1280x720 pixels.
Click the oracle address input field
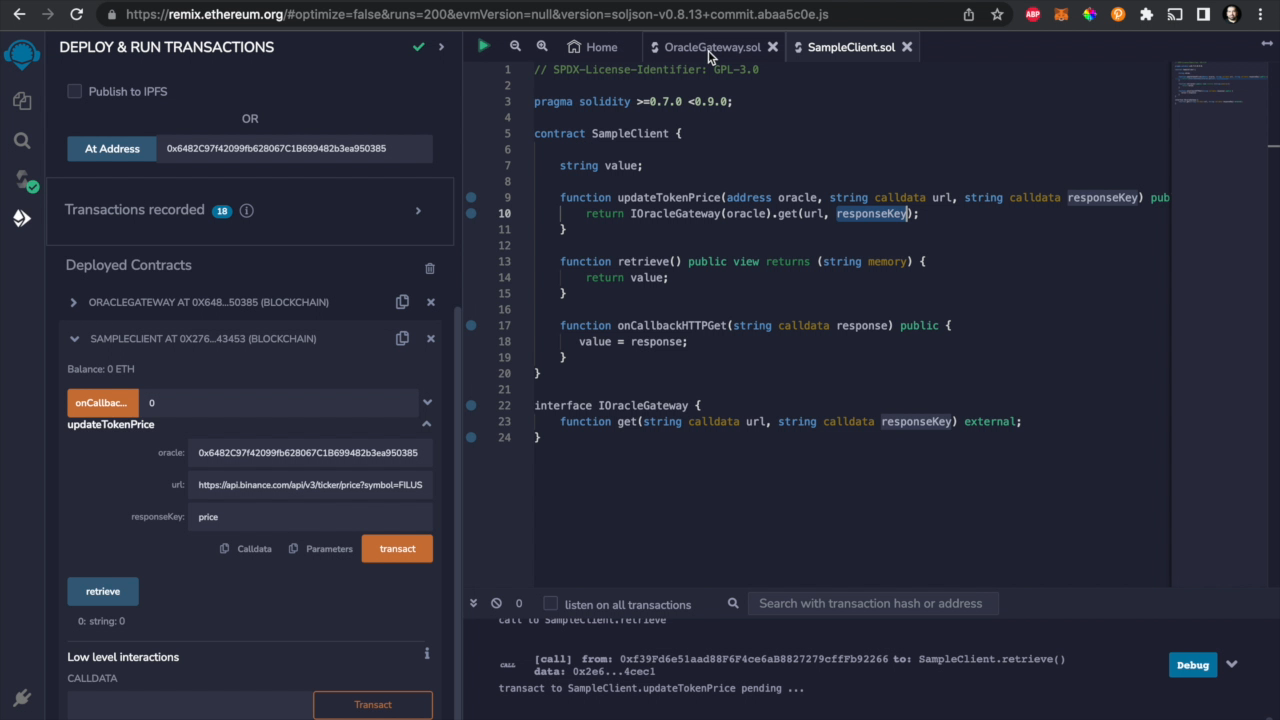coord(310,452)
